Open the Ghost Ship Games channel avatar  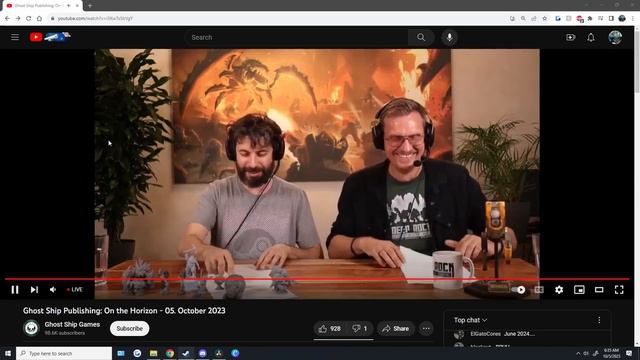31,328
